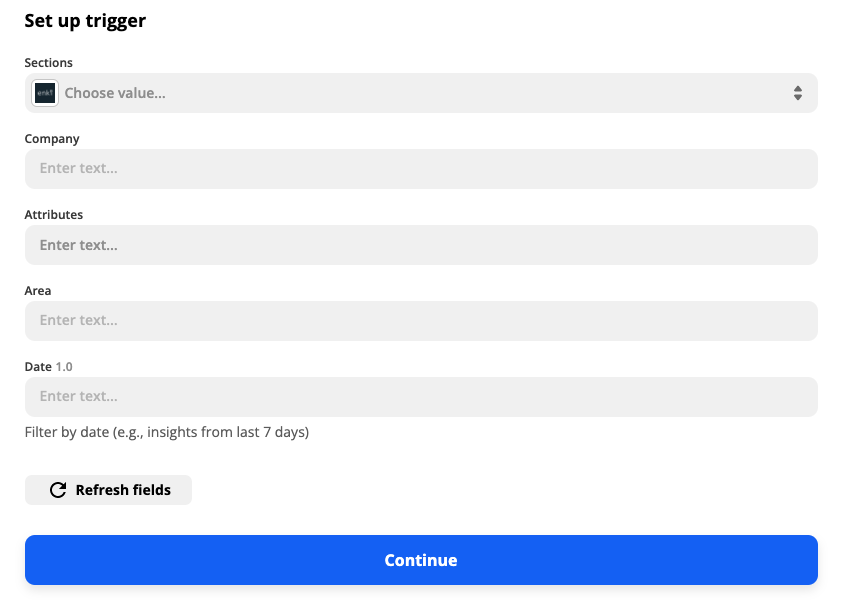Click the up-down arrows on Sections selector

(798, 93)
